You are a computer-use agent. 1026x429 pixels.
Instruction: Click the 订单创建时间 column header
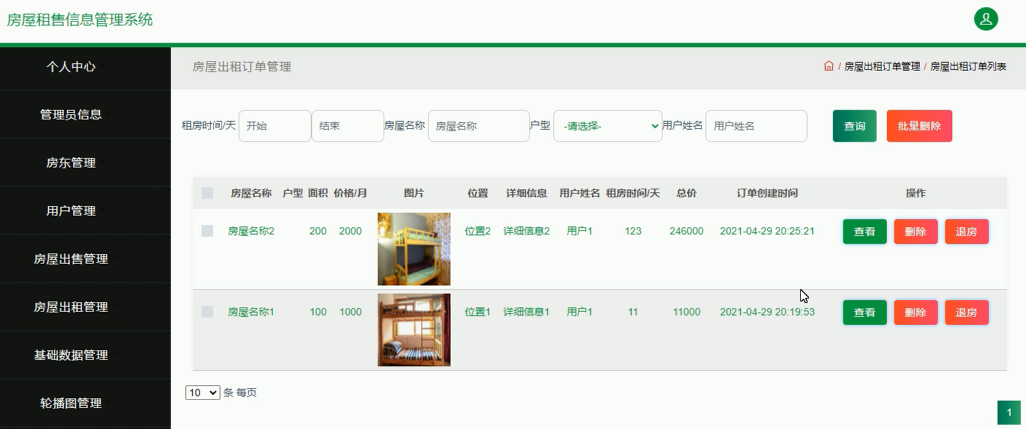[767, 193]
